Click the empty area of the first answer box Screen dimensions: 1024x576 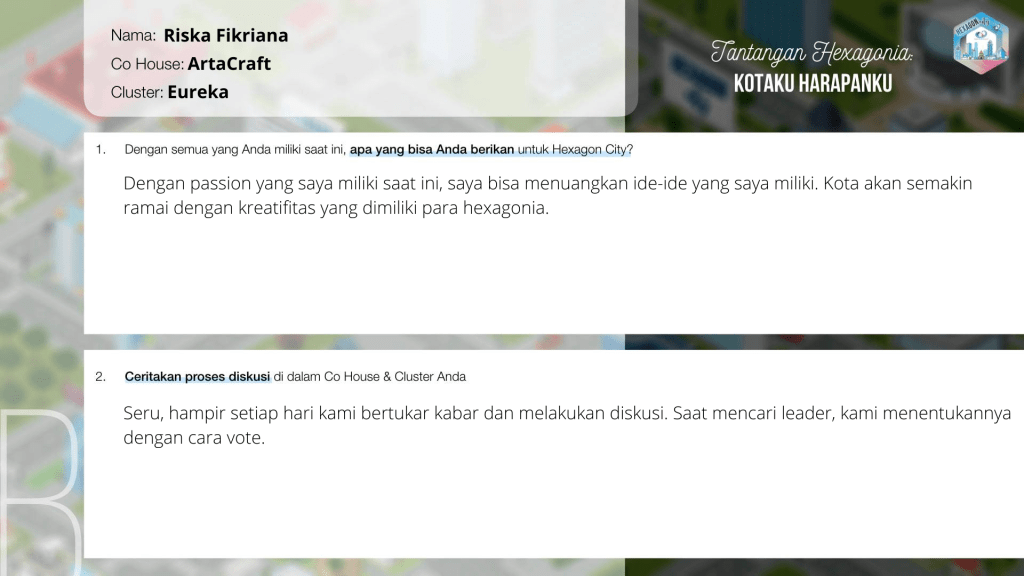click(554, 278)
